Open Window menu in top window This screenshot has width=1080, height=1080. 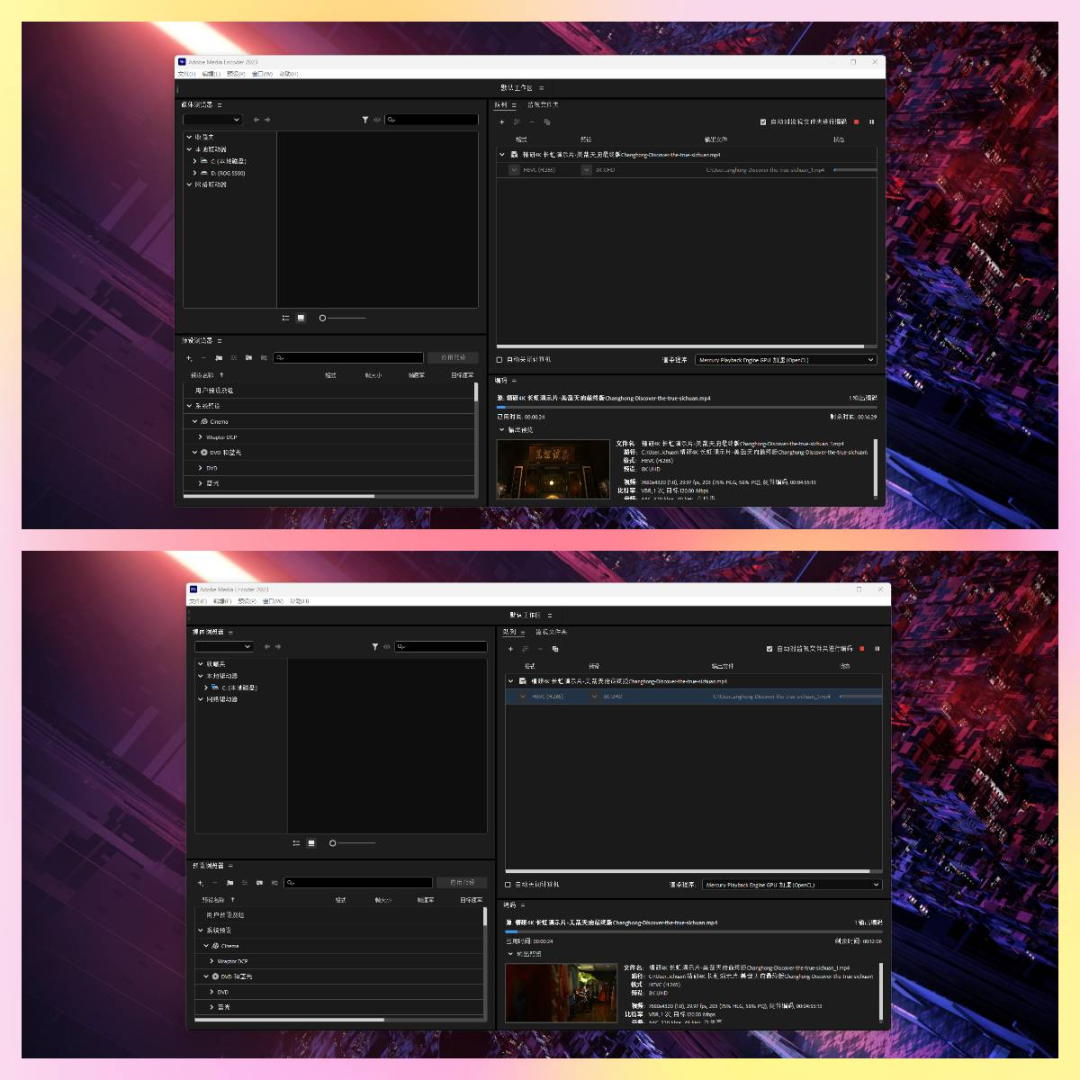[262, 74]
